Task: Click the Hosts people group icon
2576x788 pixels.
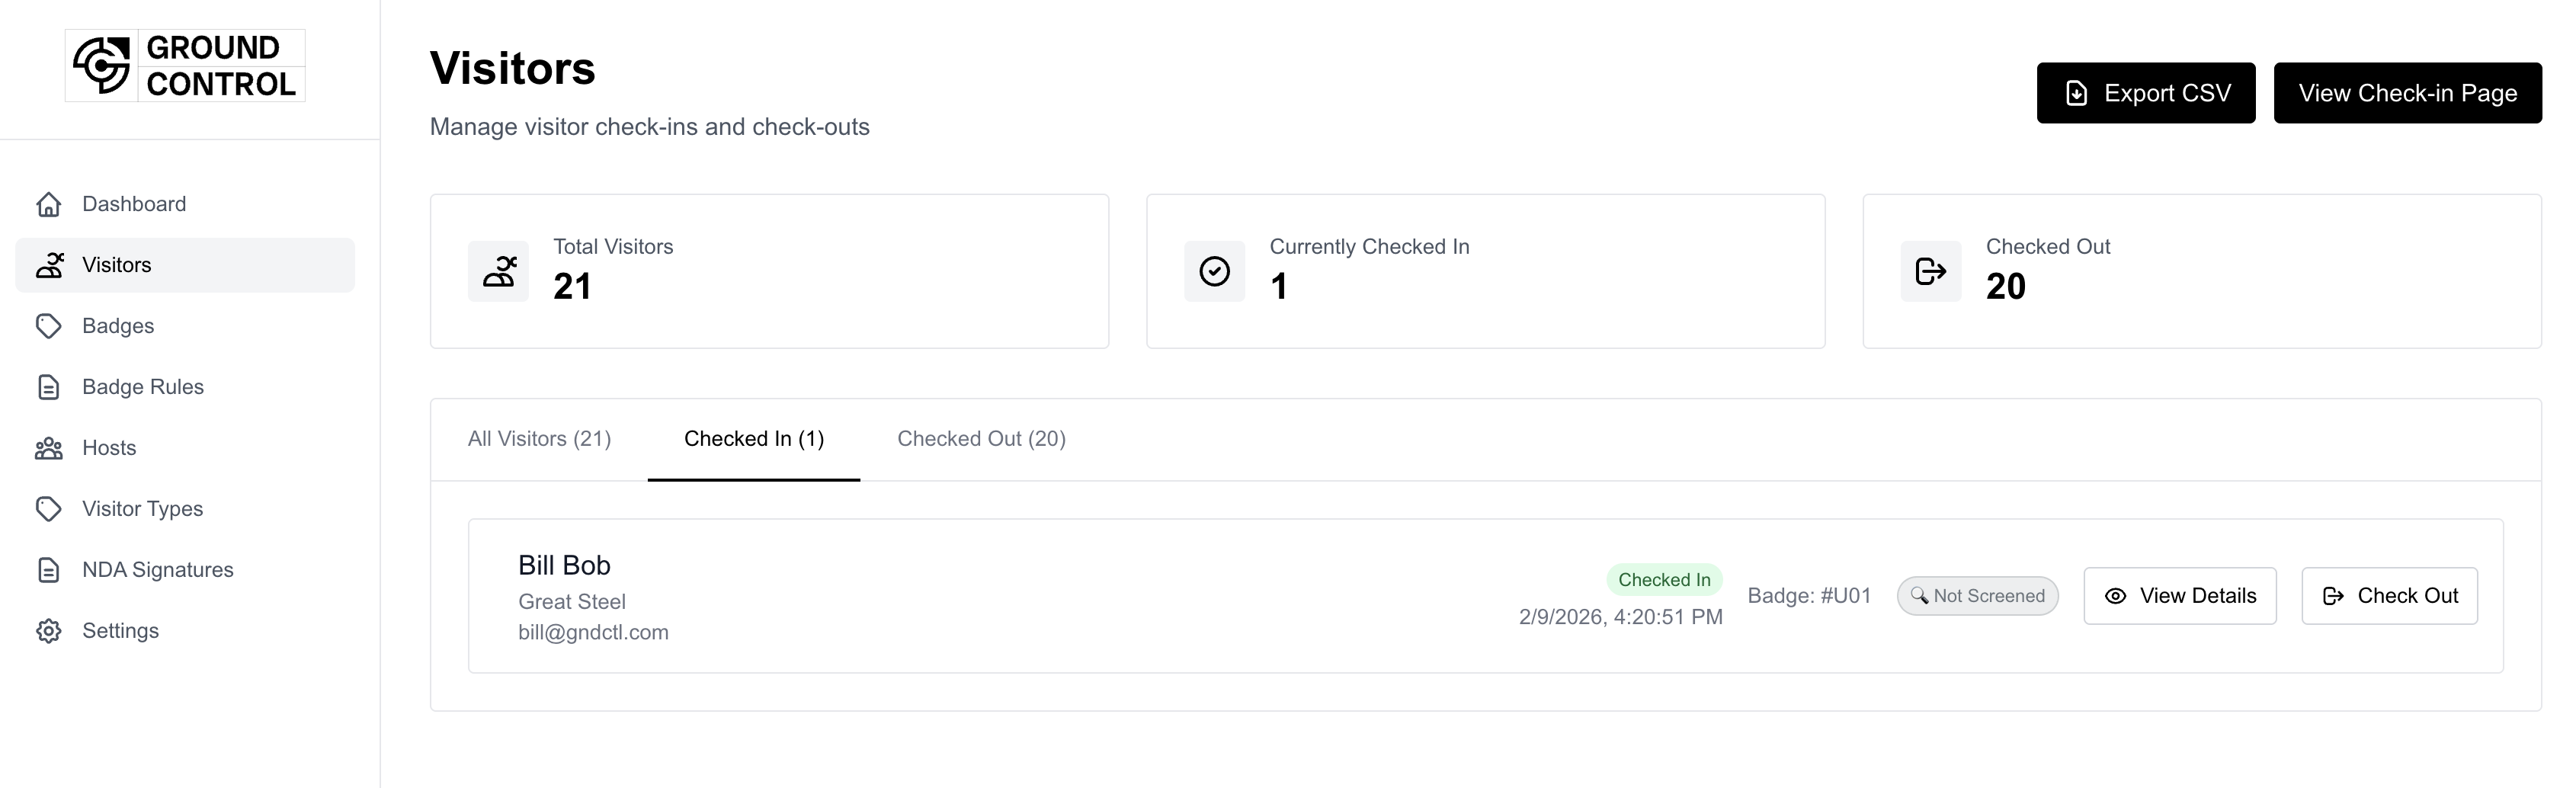Action: tap(49, 448)
